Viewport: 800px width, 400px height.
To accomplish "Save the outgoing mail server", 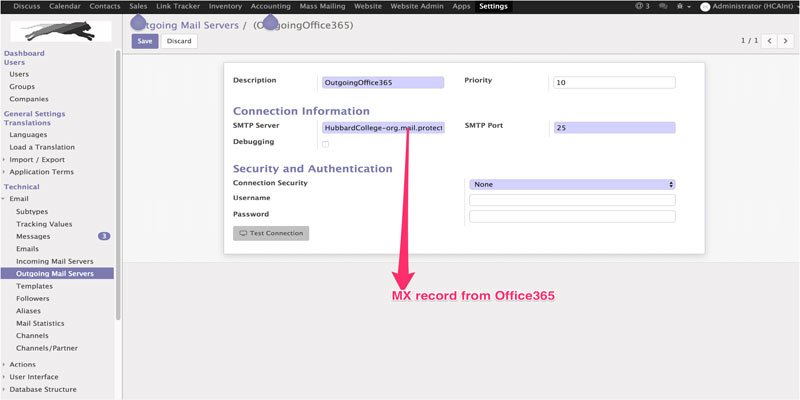I will (145, 41).
